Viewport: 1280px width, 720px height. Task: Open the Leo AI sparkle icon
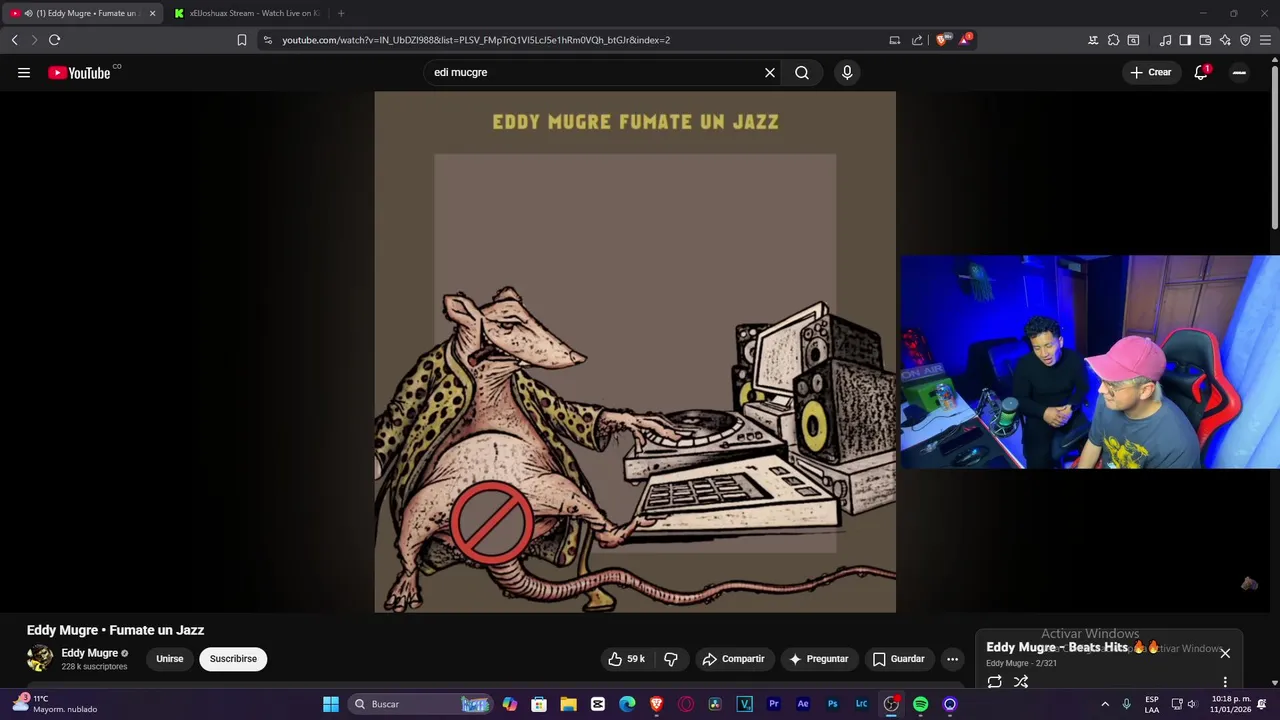1225,40
